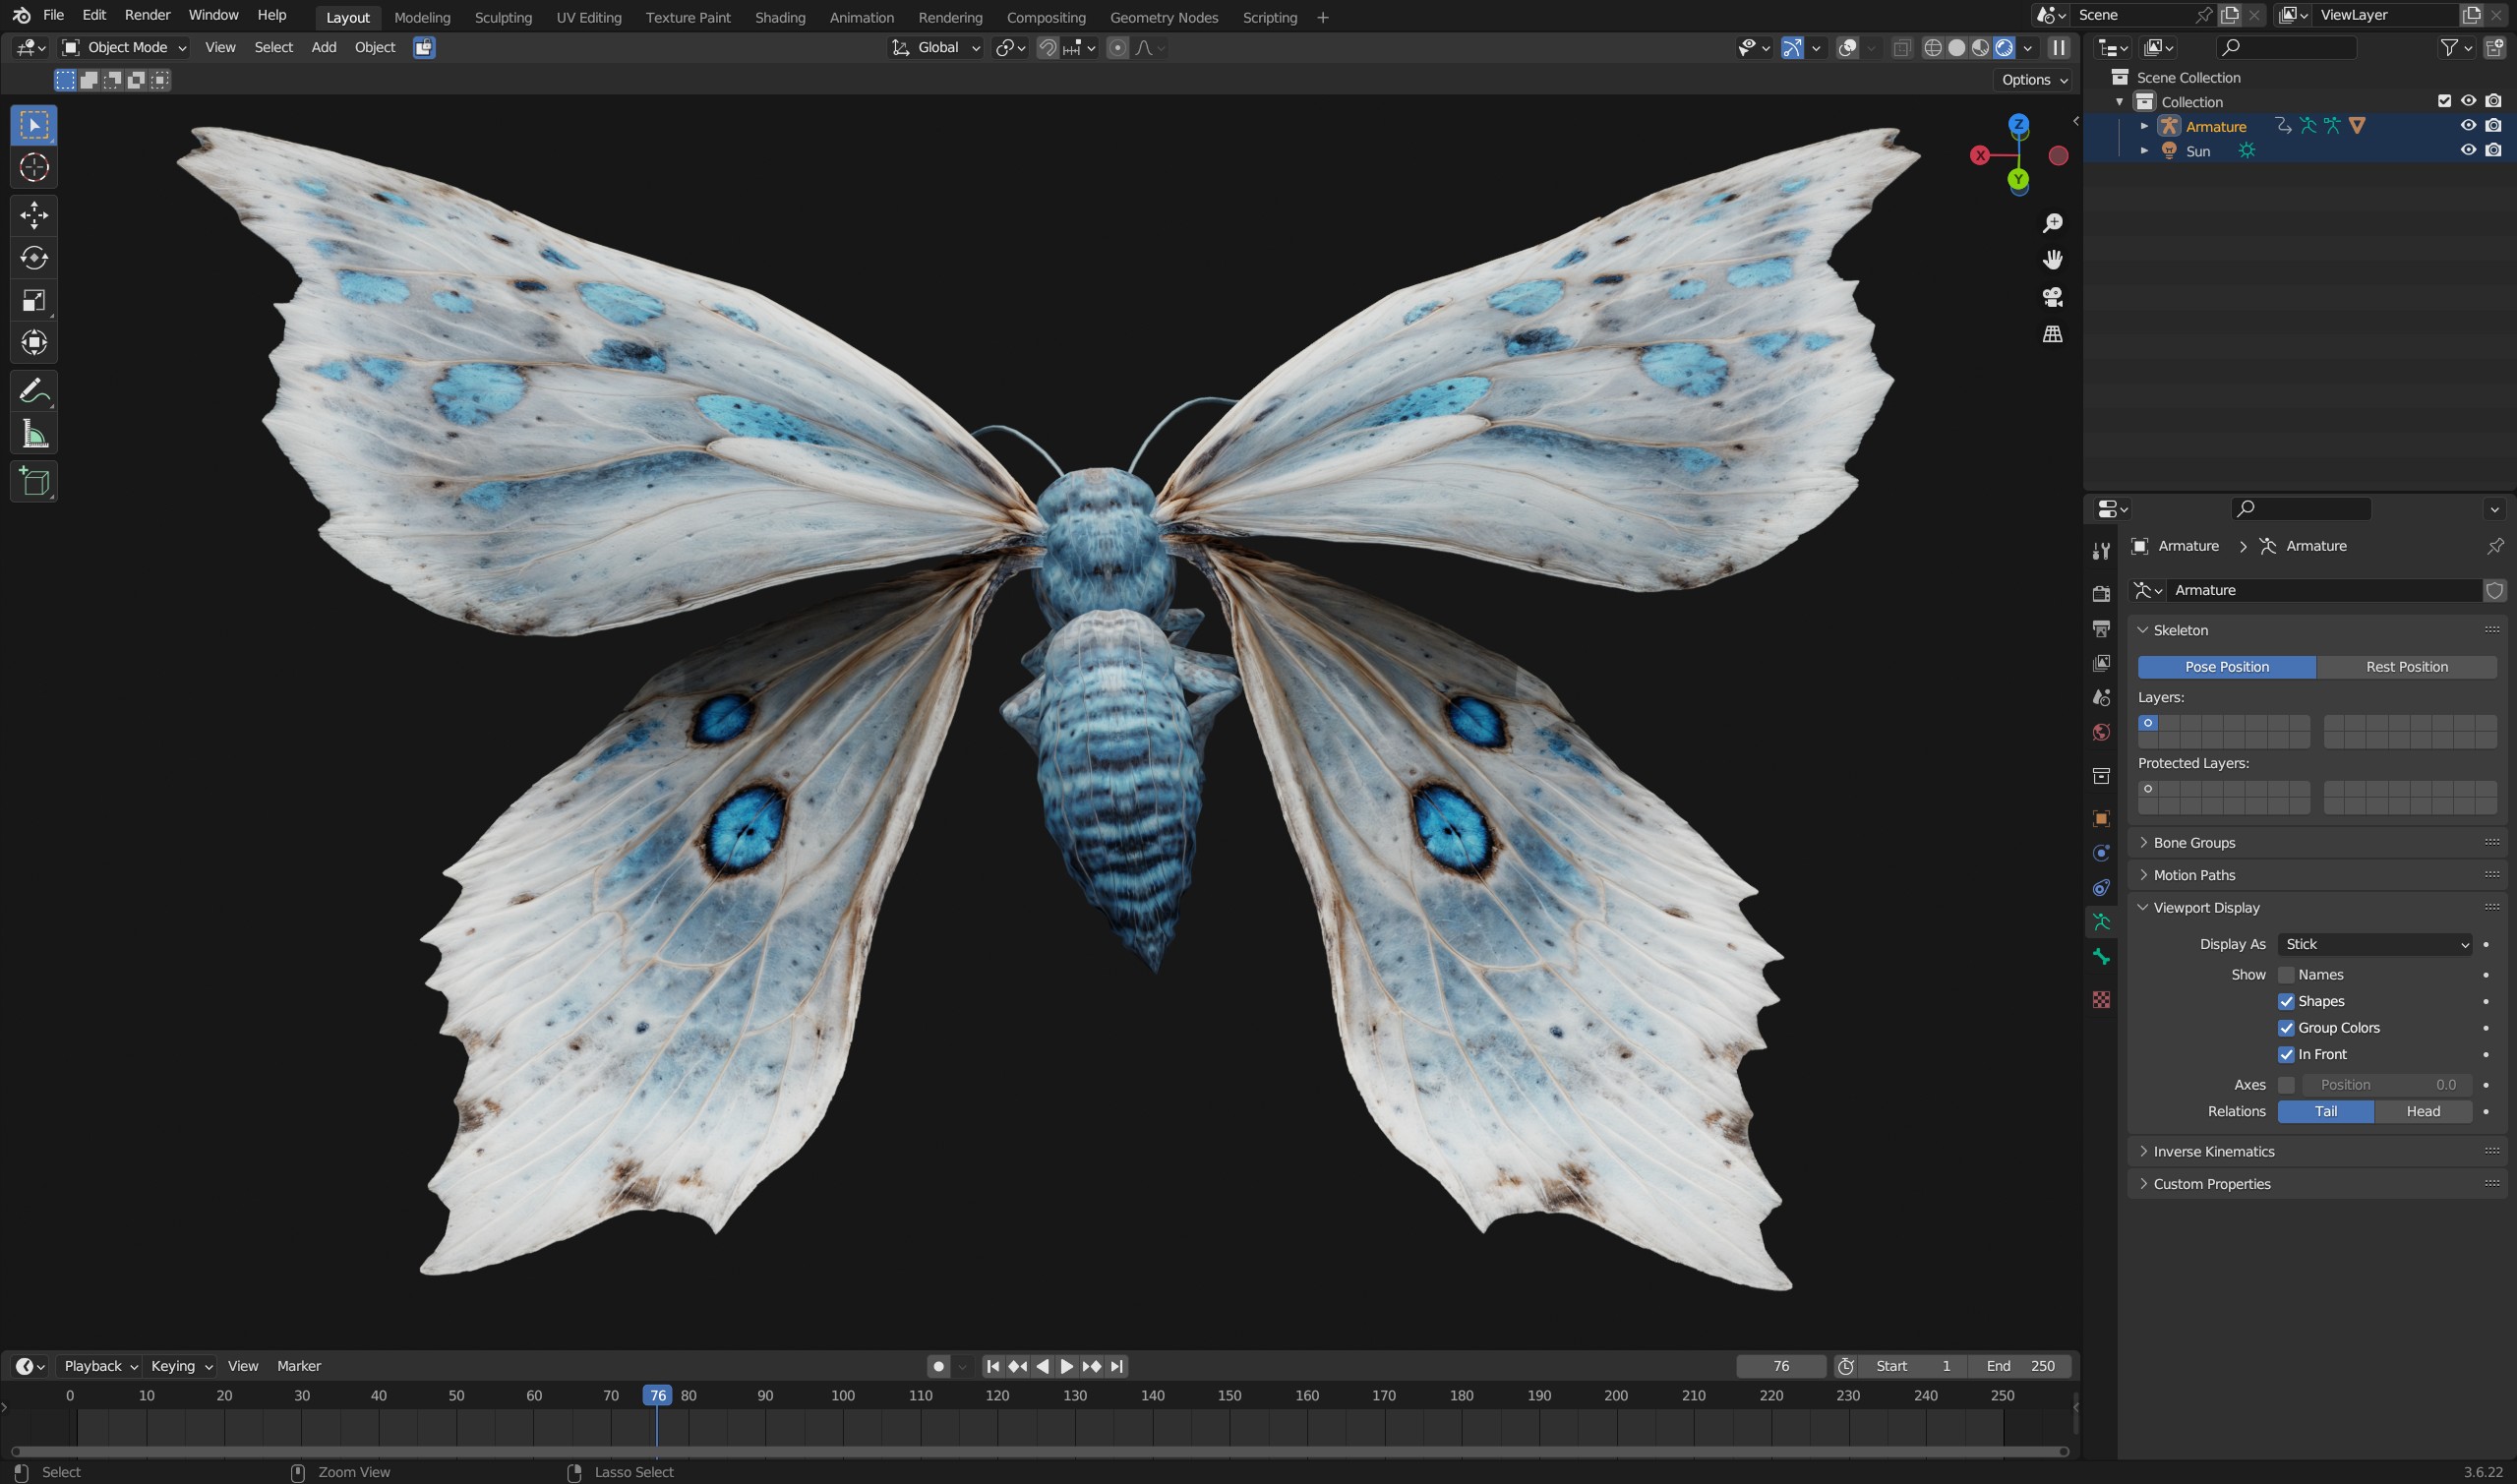The image size is (2517, 1484).
Task: Click the Rest Position button
Action: [x=2407, y=667]
